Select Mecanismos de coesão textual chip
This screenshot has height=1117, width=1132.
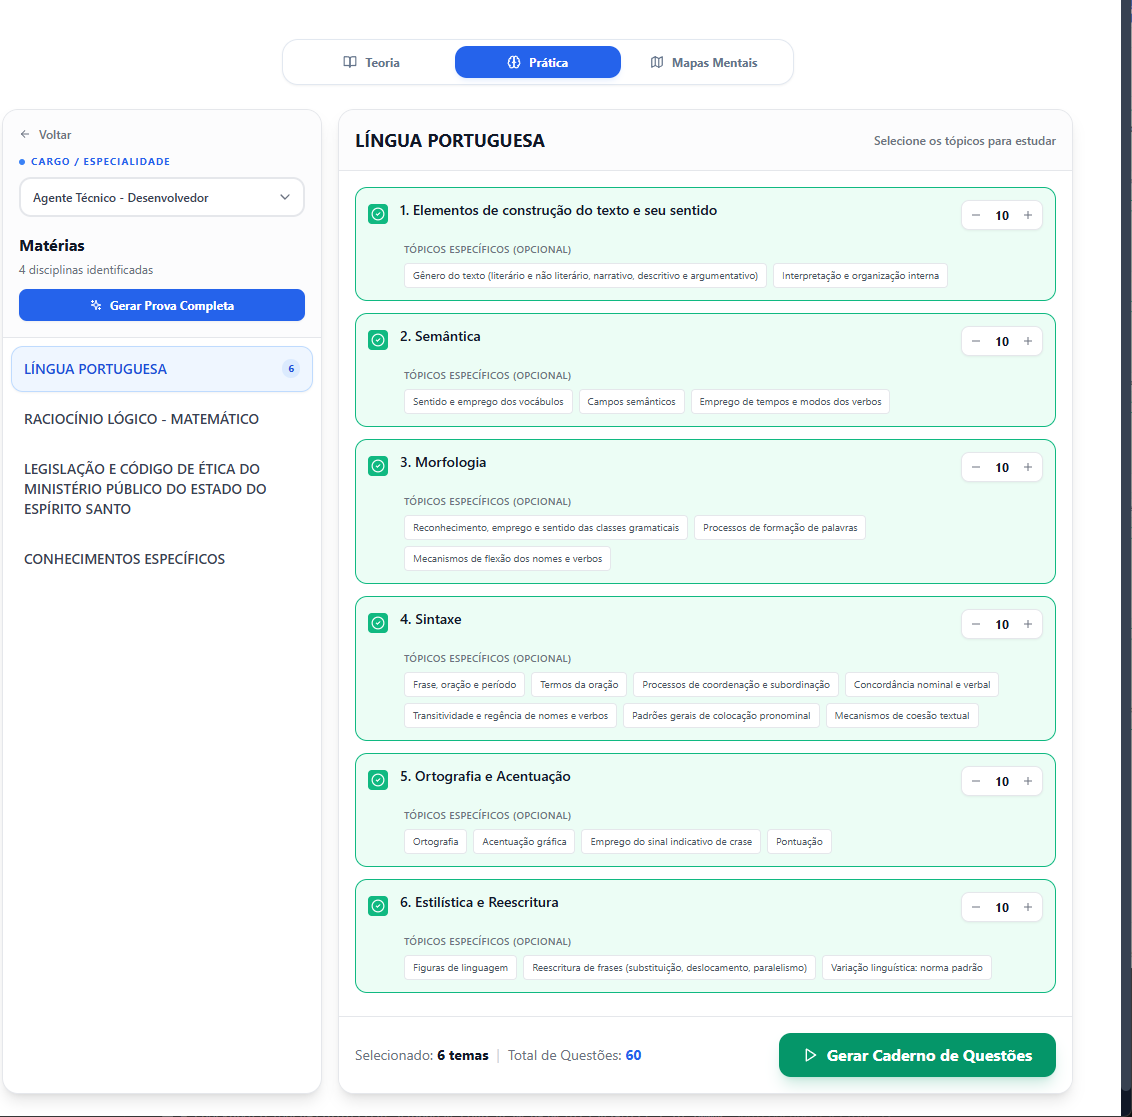tap(902, 716)
